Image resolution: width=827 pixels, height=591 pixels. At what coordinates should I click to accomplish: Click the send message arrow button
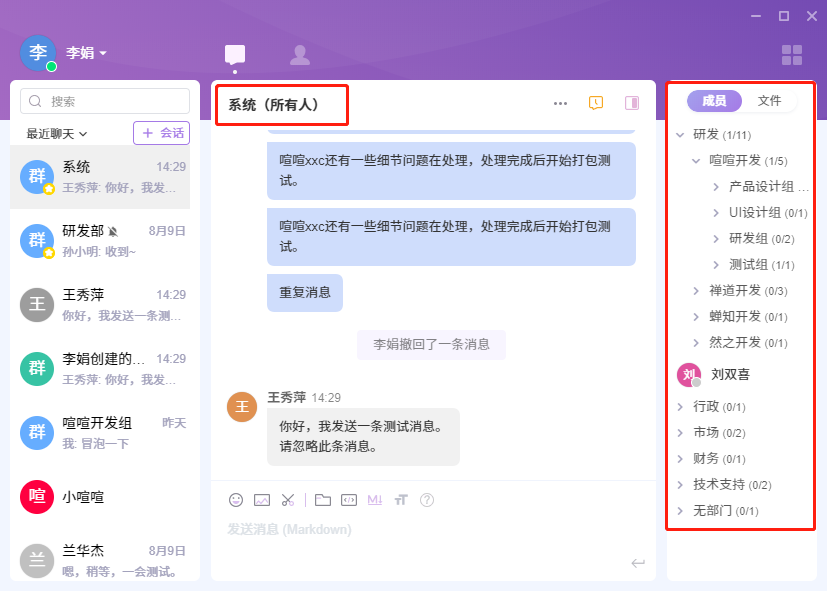[x=637, y=563]
